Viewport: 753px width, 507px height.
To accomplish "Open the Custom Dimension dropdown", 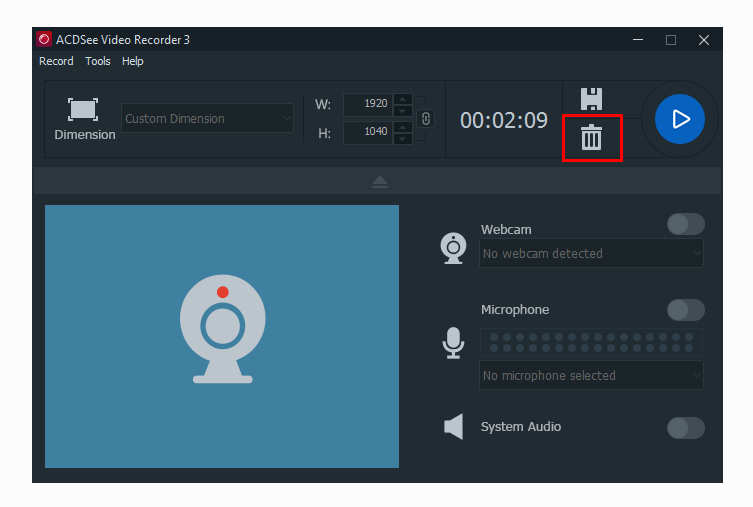I will tap(207, 118).
